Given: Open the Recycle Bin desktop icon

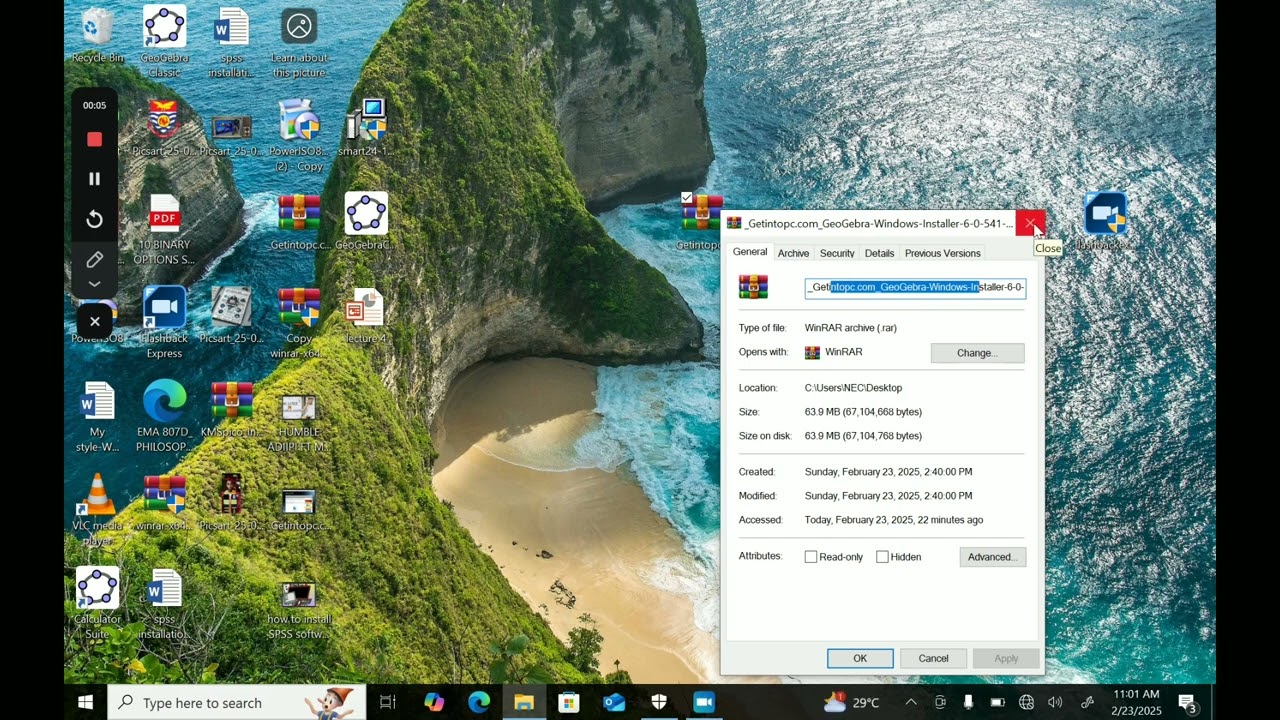Looking at the screenshot, I should tap(97, 35).
